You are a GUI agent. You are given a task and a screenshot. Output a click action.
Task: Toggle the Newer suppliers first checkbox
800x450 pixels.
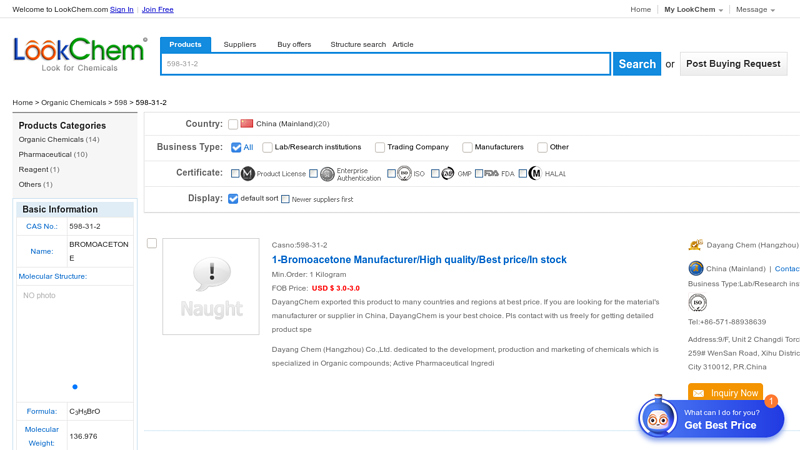(x=285, y=199)
